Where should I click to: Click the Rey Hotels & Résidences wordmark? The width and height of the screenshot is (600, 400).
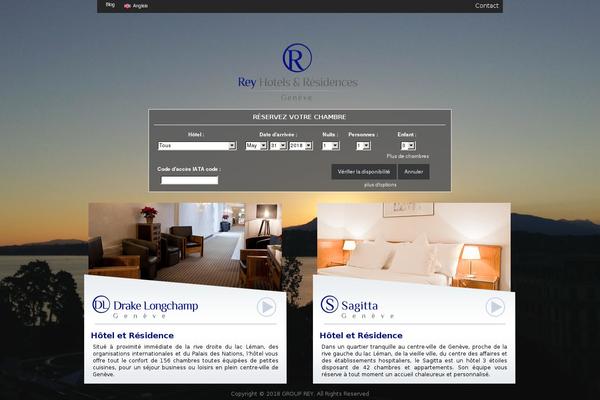pos(298,82)
